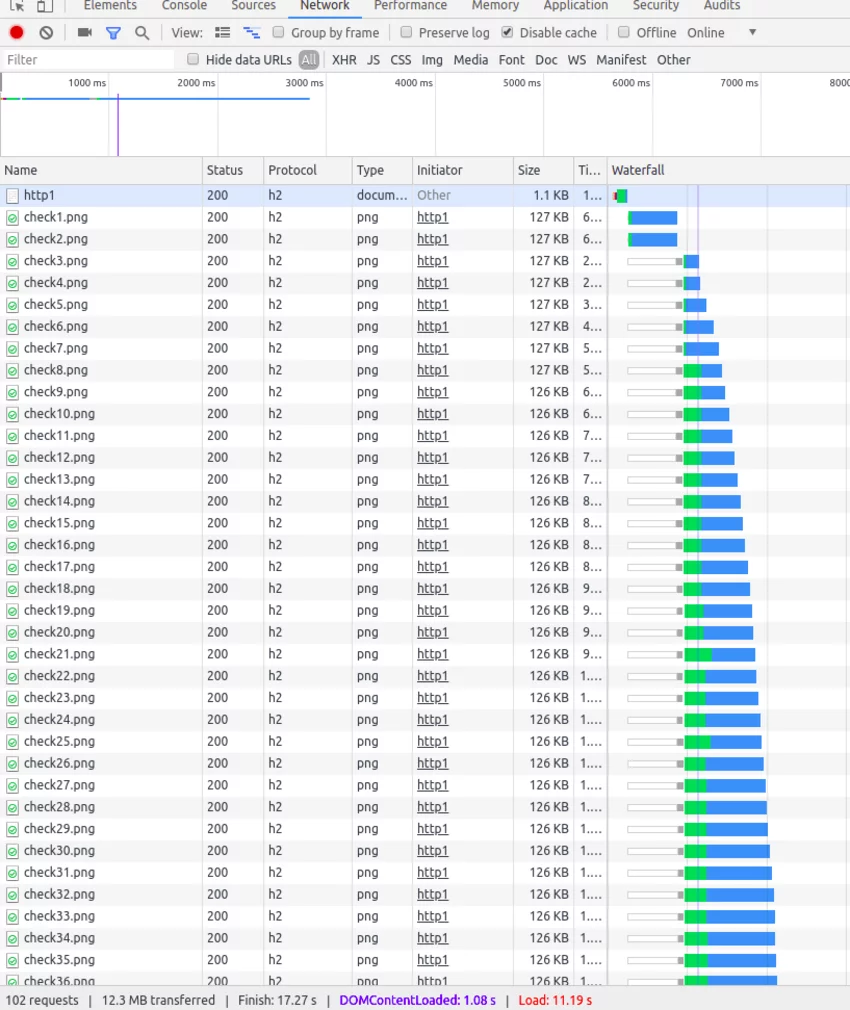Stop recording network log with red button
This screenshot has width=850, height=1010.
tap(17, 32)
